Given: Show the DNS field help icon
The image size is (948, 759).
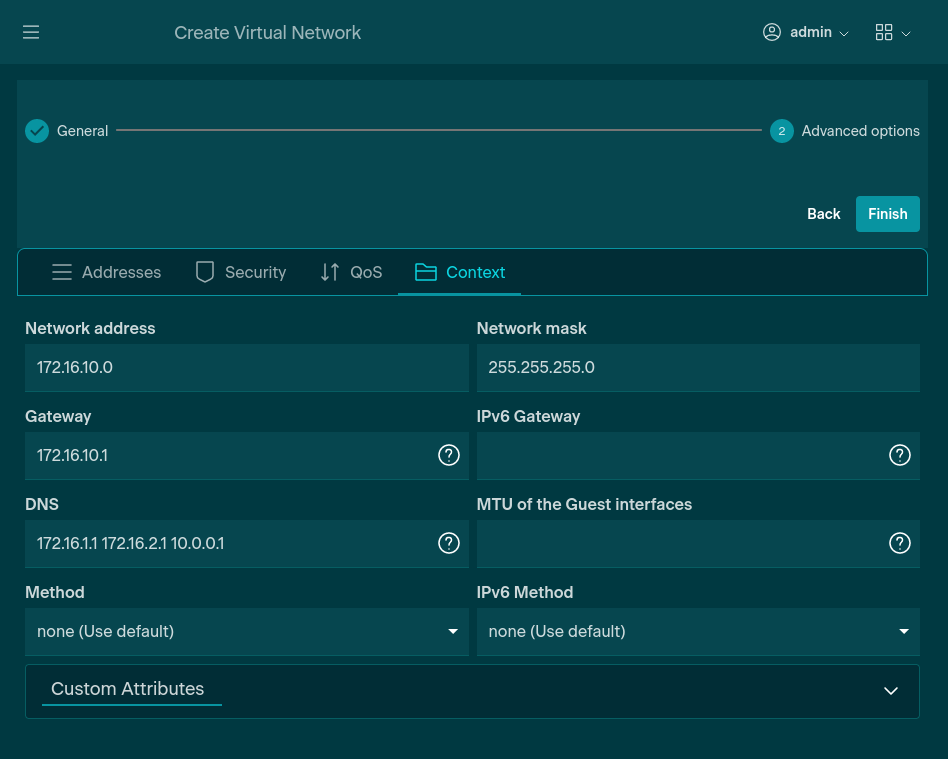Looking at the screenshot, I should pos(449,544).
